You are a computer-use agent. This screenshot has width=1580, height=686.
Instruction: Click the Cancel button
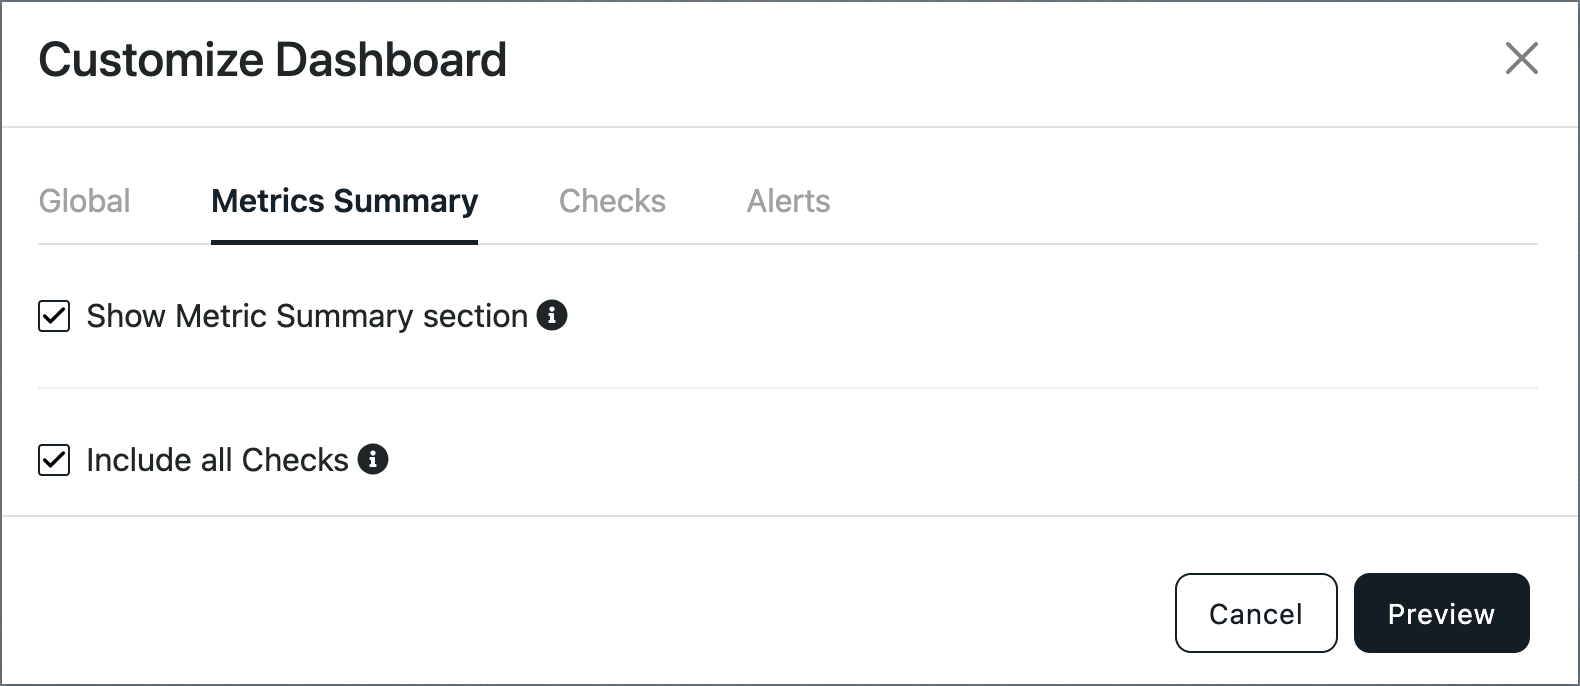pyautogui.click(x=1256, y=613)
